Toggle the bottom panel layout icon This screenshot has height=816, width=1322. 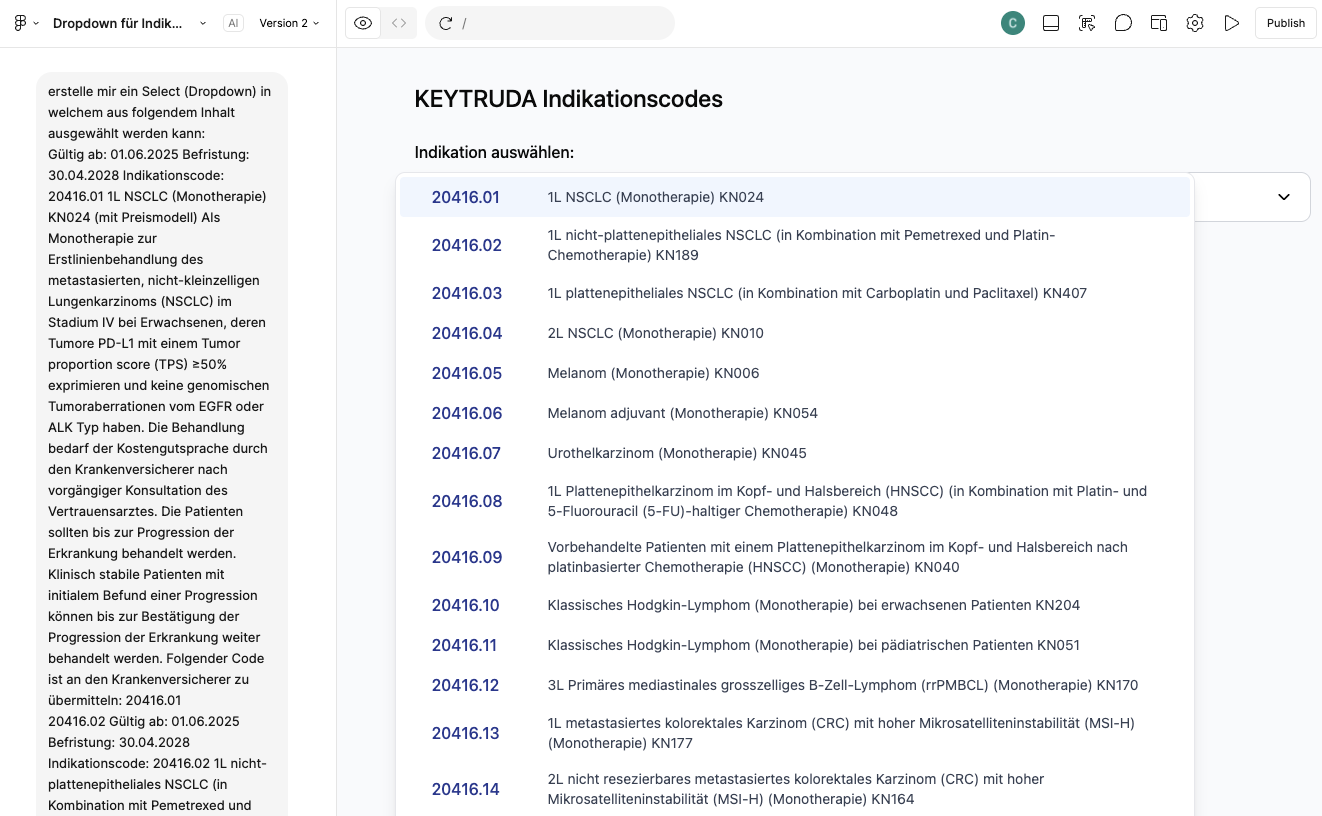(1051, 23)
